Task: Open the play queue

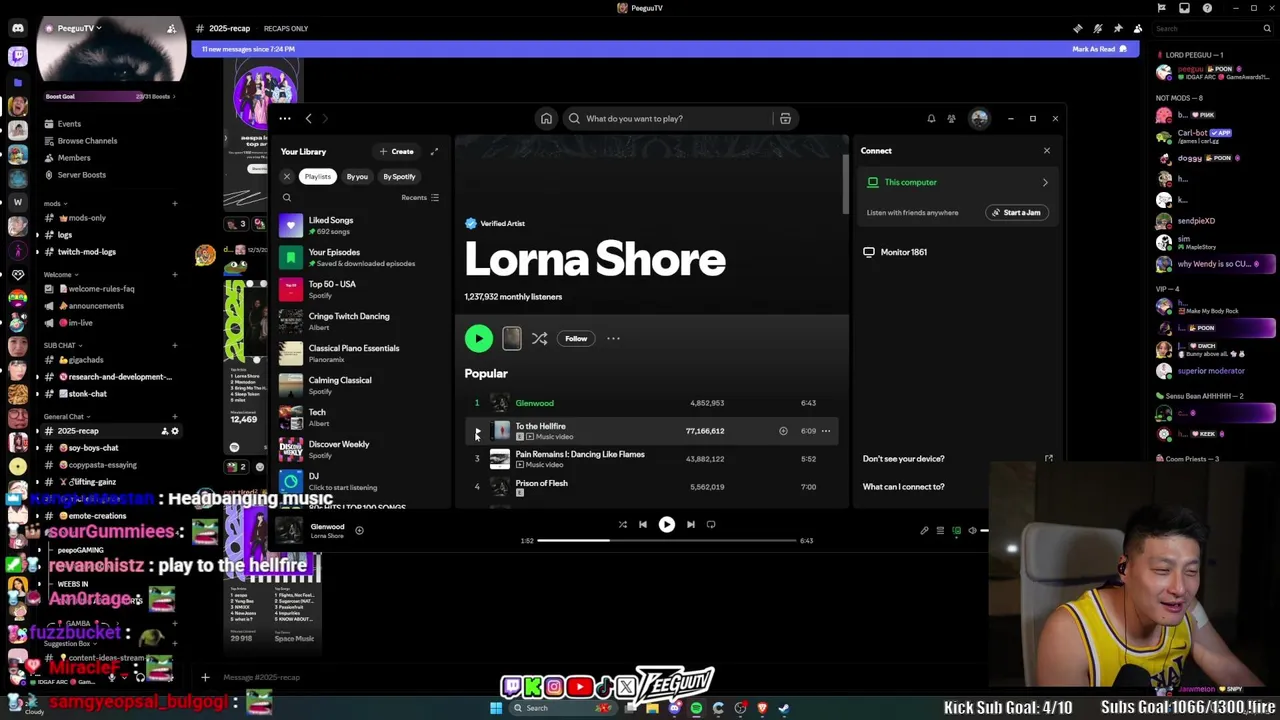Action: (940, 531)
